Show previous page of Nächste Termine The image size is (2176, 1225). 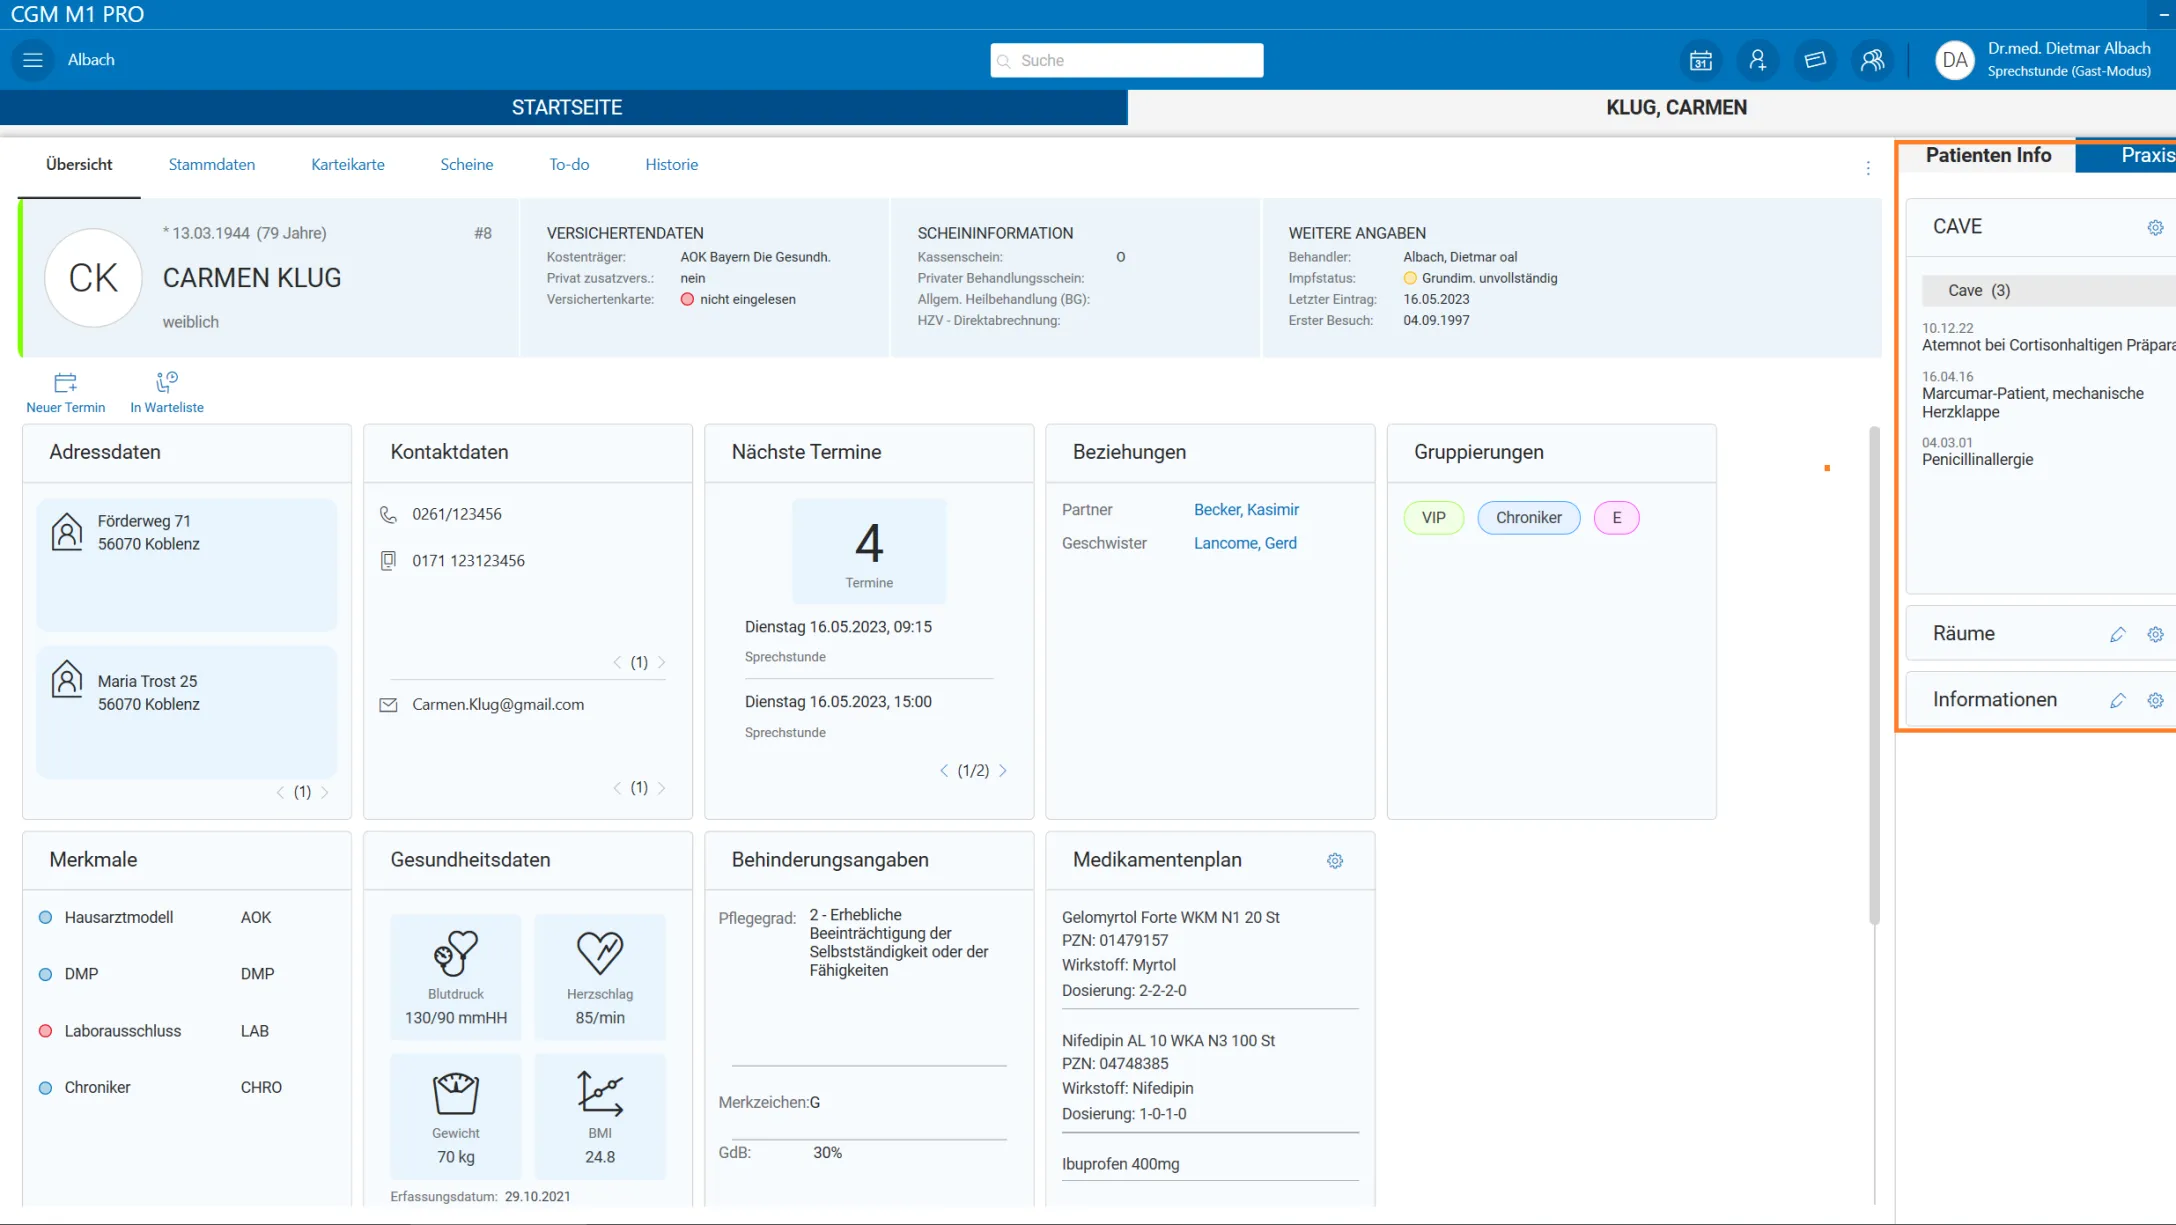(943, 770)
